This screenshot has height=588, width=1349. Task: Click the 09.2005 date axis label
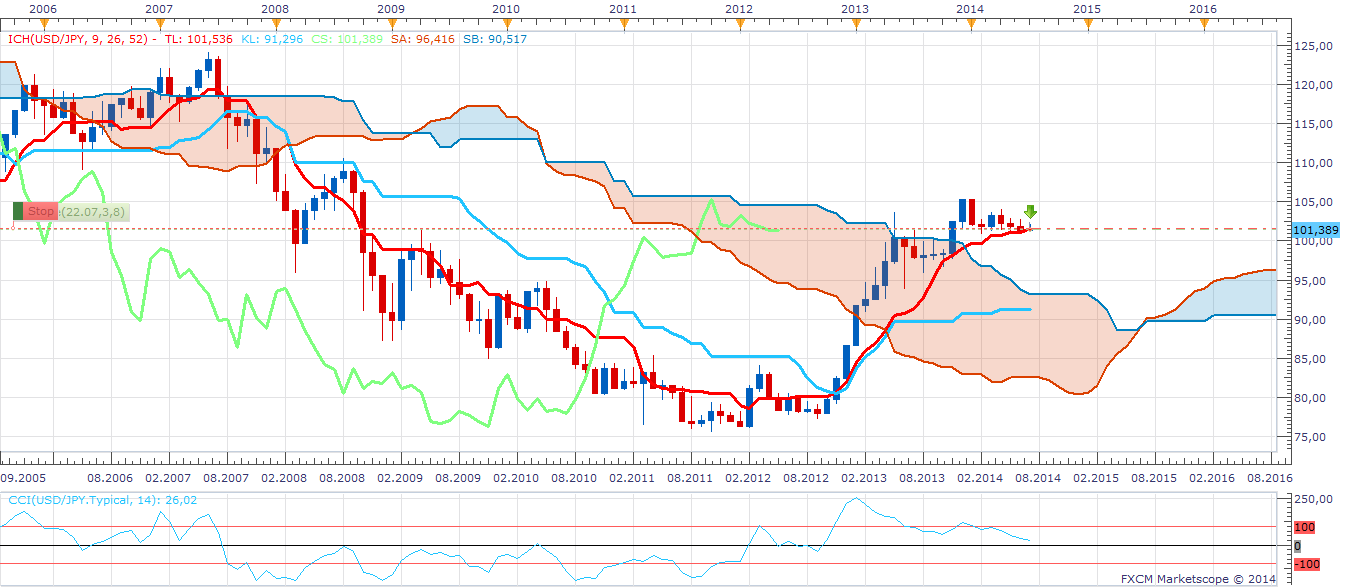pos(21,479)
